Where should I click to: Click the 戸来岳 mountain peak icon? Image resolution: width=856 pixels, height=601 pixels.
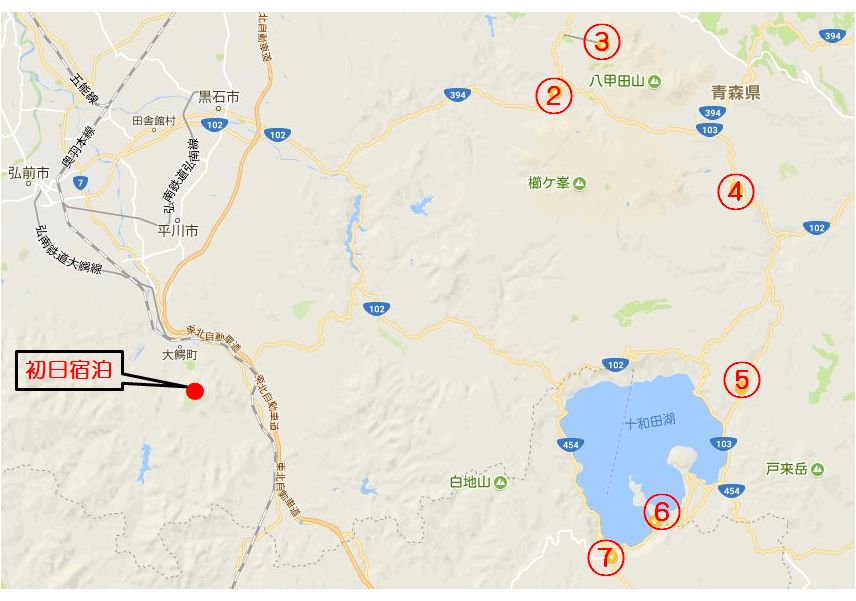coord(817,469)
